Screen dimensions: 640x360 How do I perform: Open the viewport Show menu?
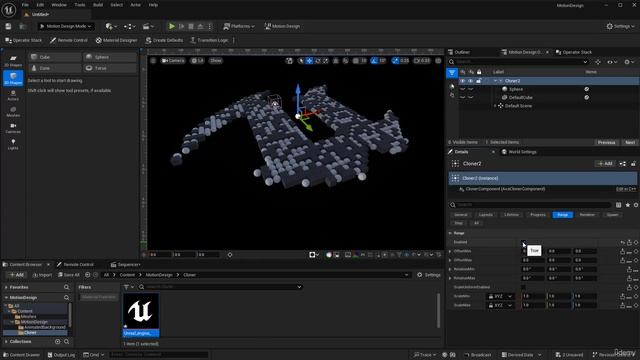[216, 60]
